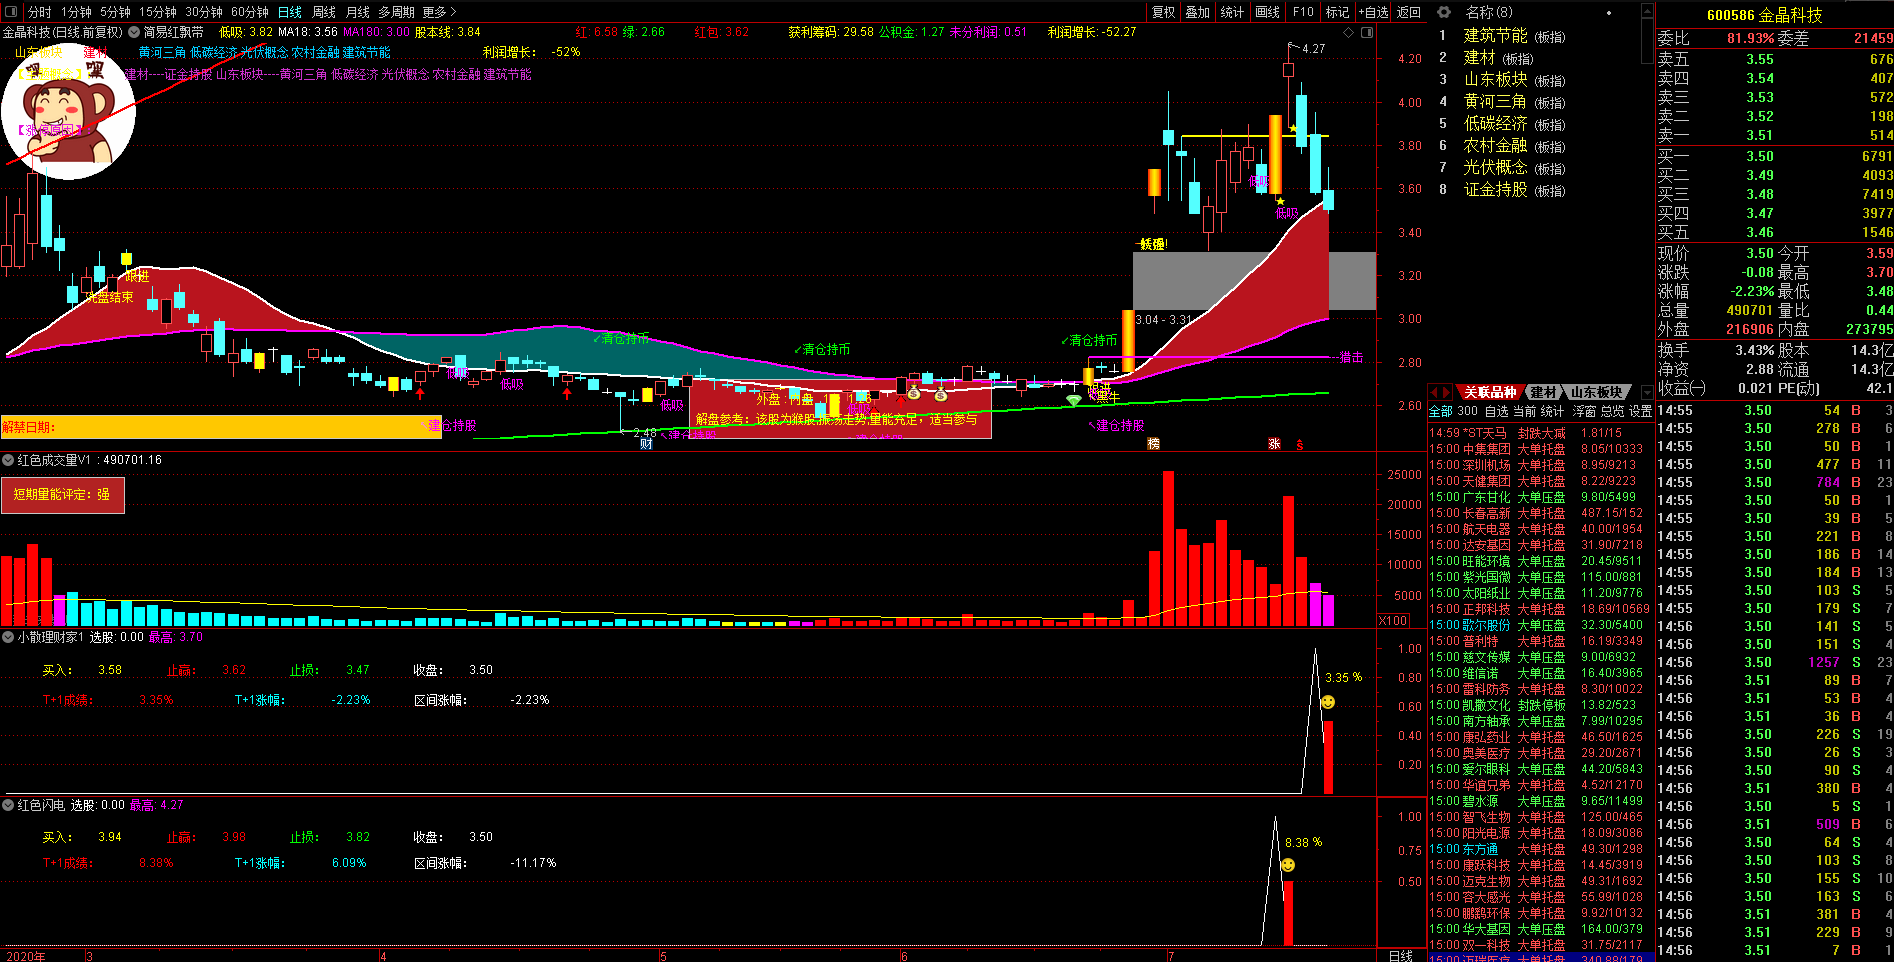1894x962 pixels.
Task: Toggle the left sidebar panel icon
Action: pos(10,12)
